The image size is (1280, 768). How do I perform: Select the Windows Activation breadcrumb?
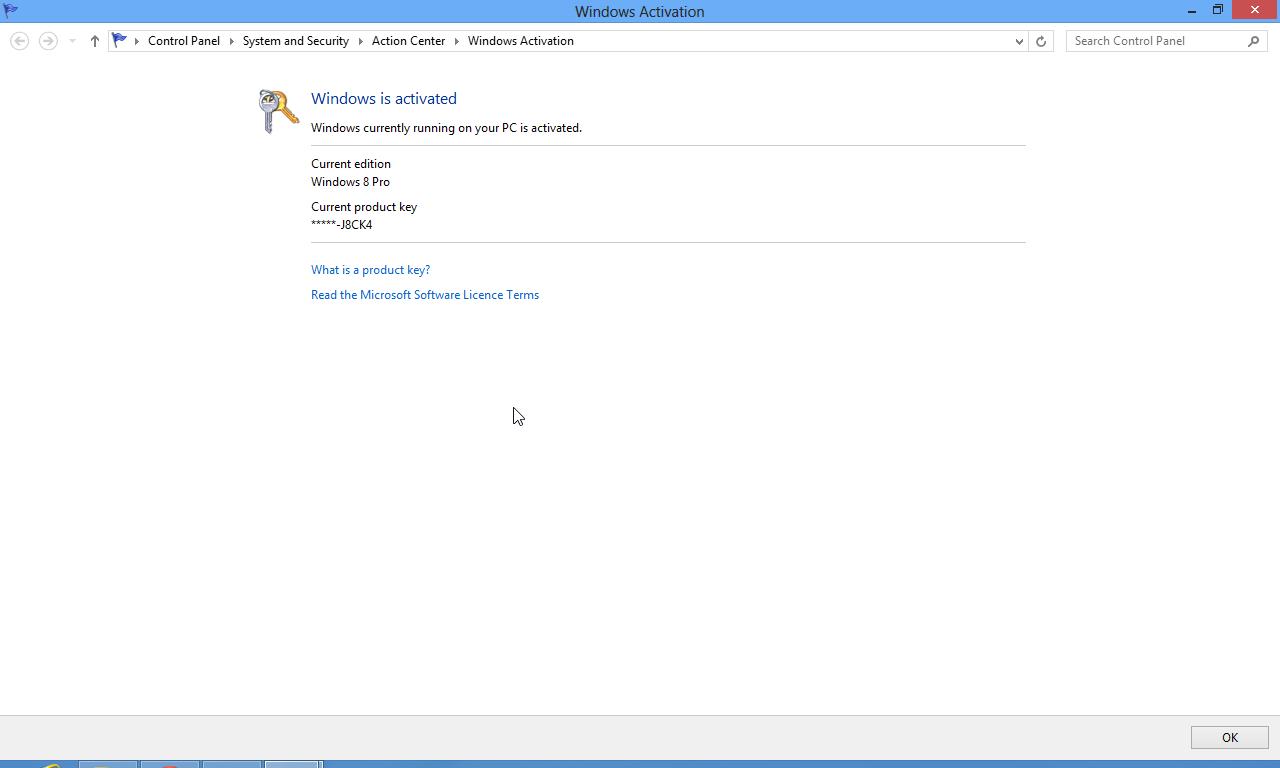coord(521,41)
